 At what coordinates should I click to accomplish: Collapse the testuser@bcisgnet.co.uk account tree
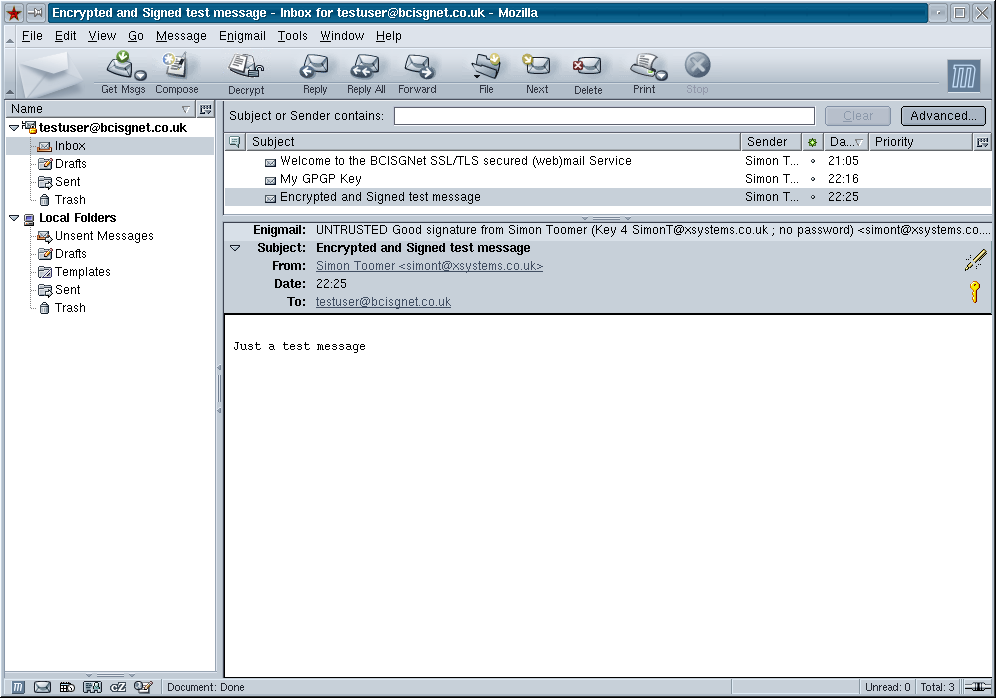pos(14,128)
